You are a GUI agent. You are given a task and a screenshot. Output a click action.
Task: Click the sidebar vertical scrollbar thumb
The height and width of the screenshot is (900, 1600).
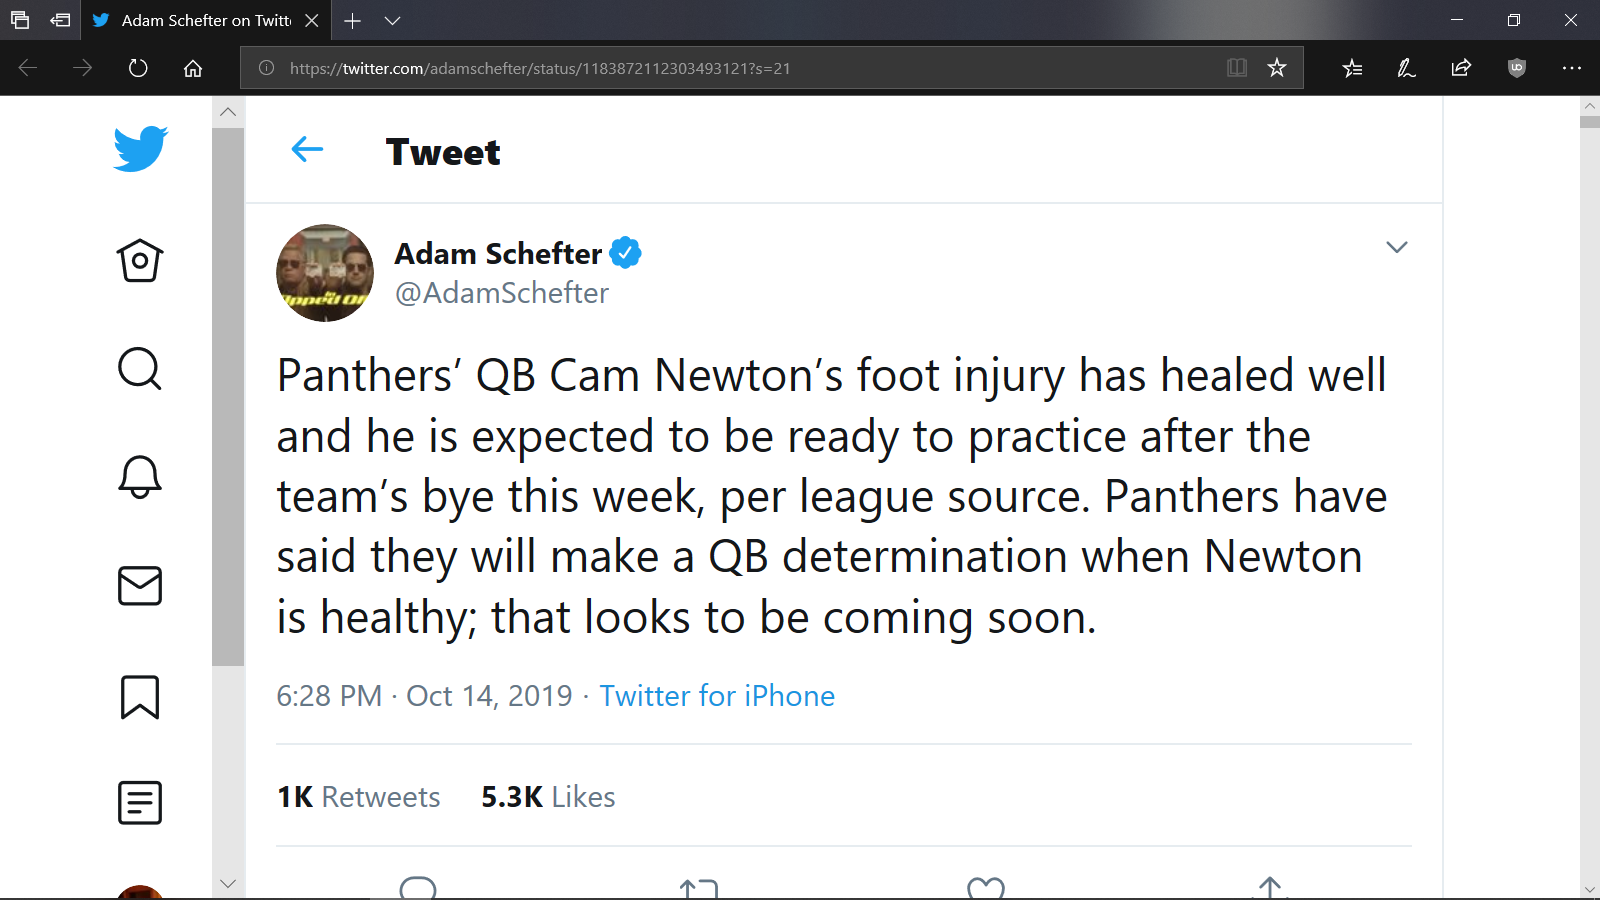point(228,396)
